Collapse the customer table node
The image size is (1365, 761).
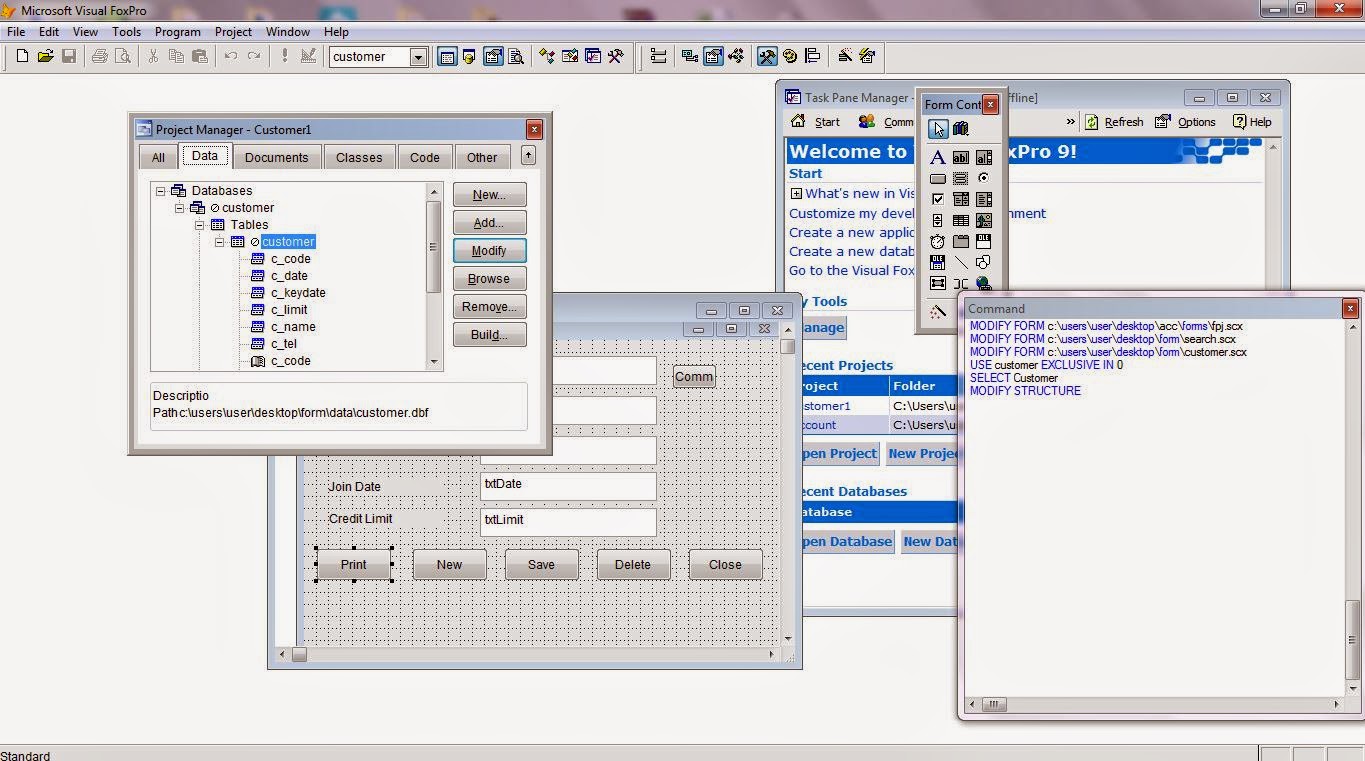tap(219, 242)
